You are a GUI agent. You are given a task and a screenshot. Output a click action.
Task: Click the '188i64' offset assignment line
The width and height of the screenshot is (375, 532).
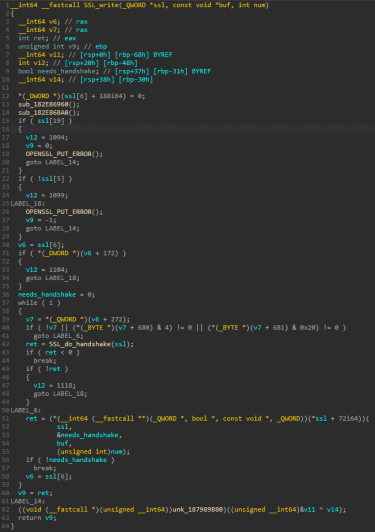[x=82, y=96]
